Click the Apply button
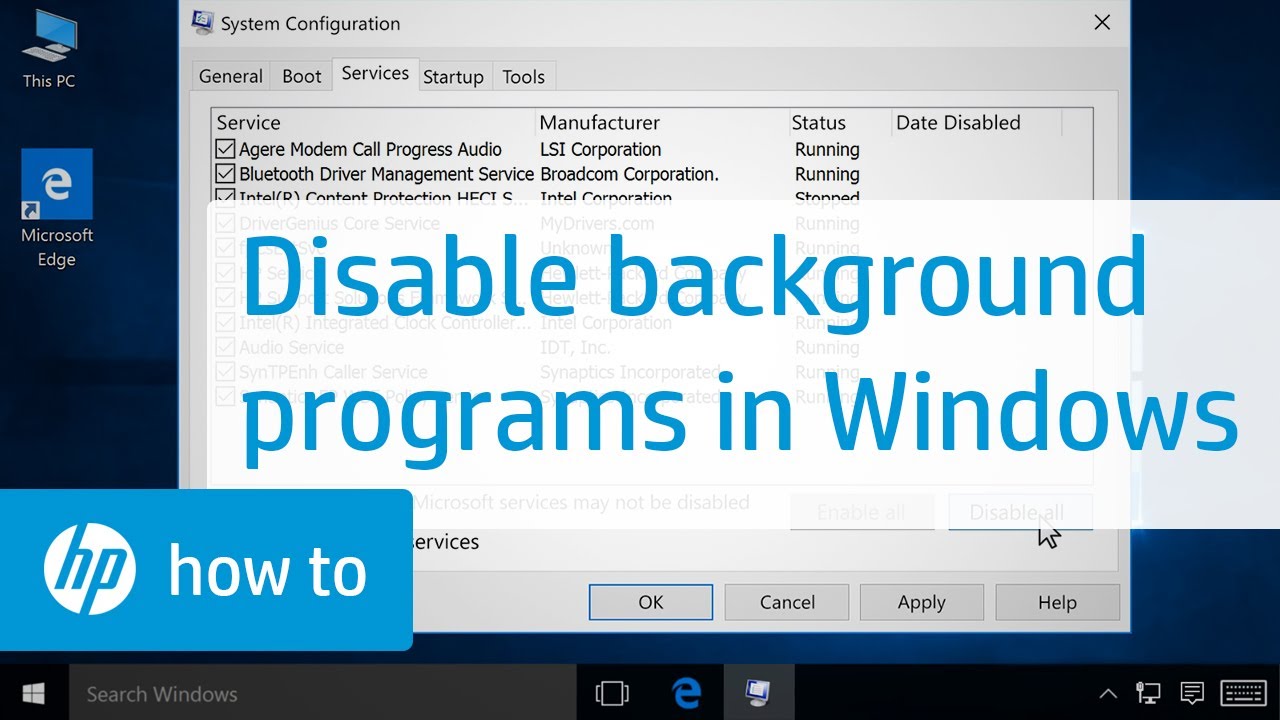 922,602
